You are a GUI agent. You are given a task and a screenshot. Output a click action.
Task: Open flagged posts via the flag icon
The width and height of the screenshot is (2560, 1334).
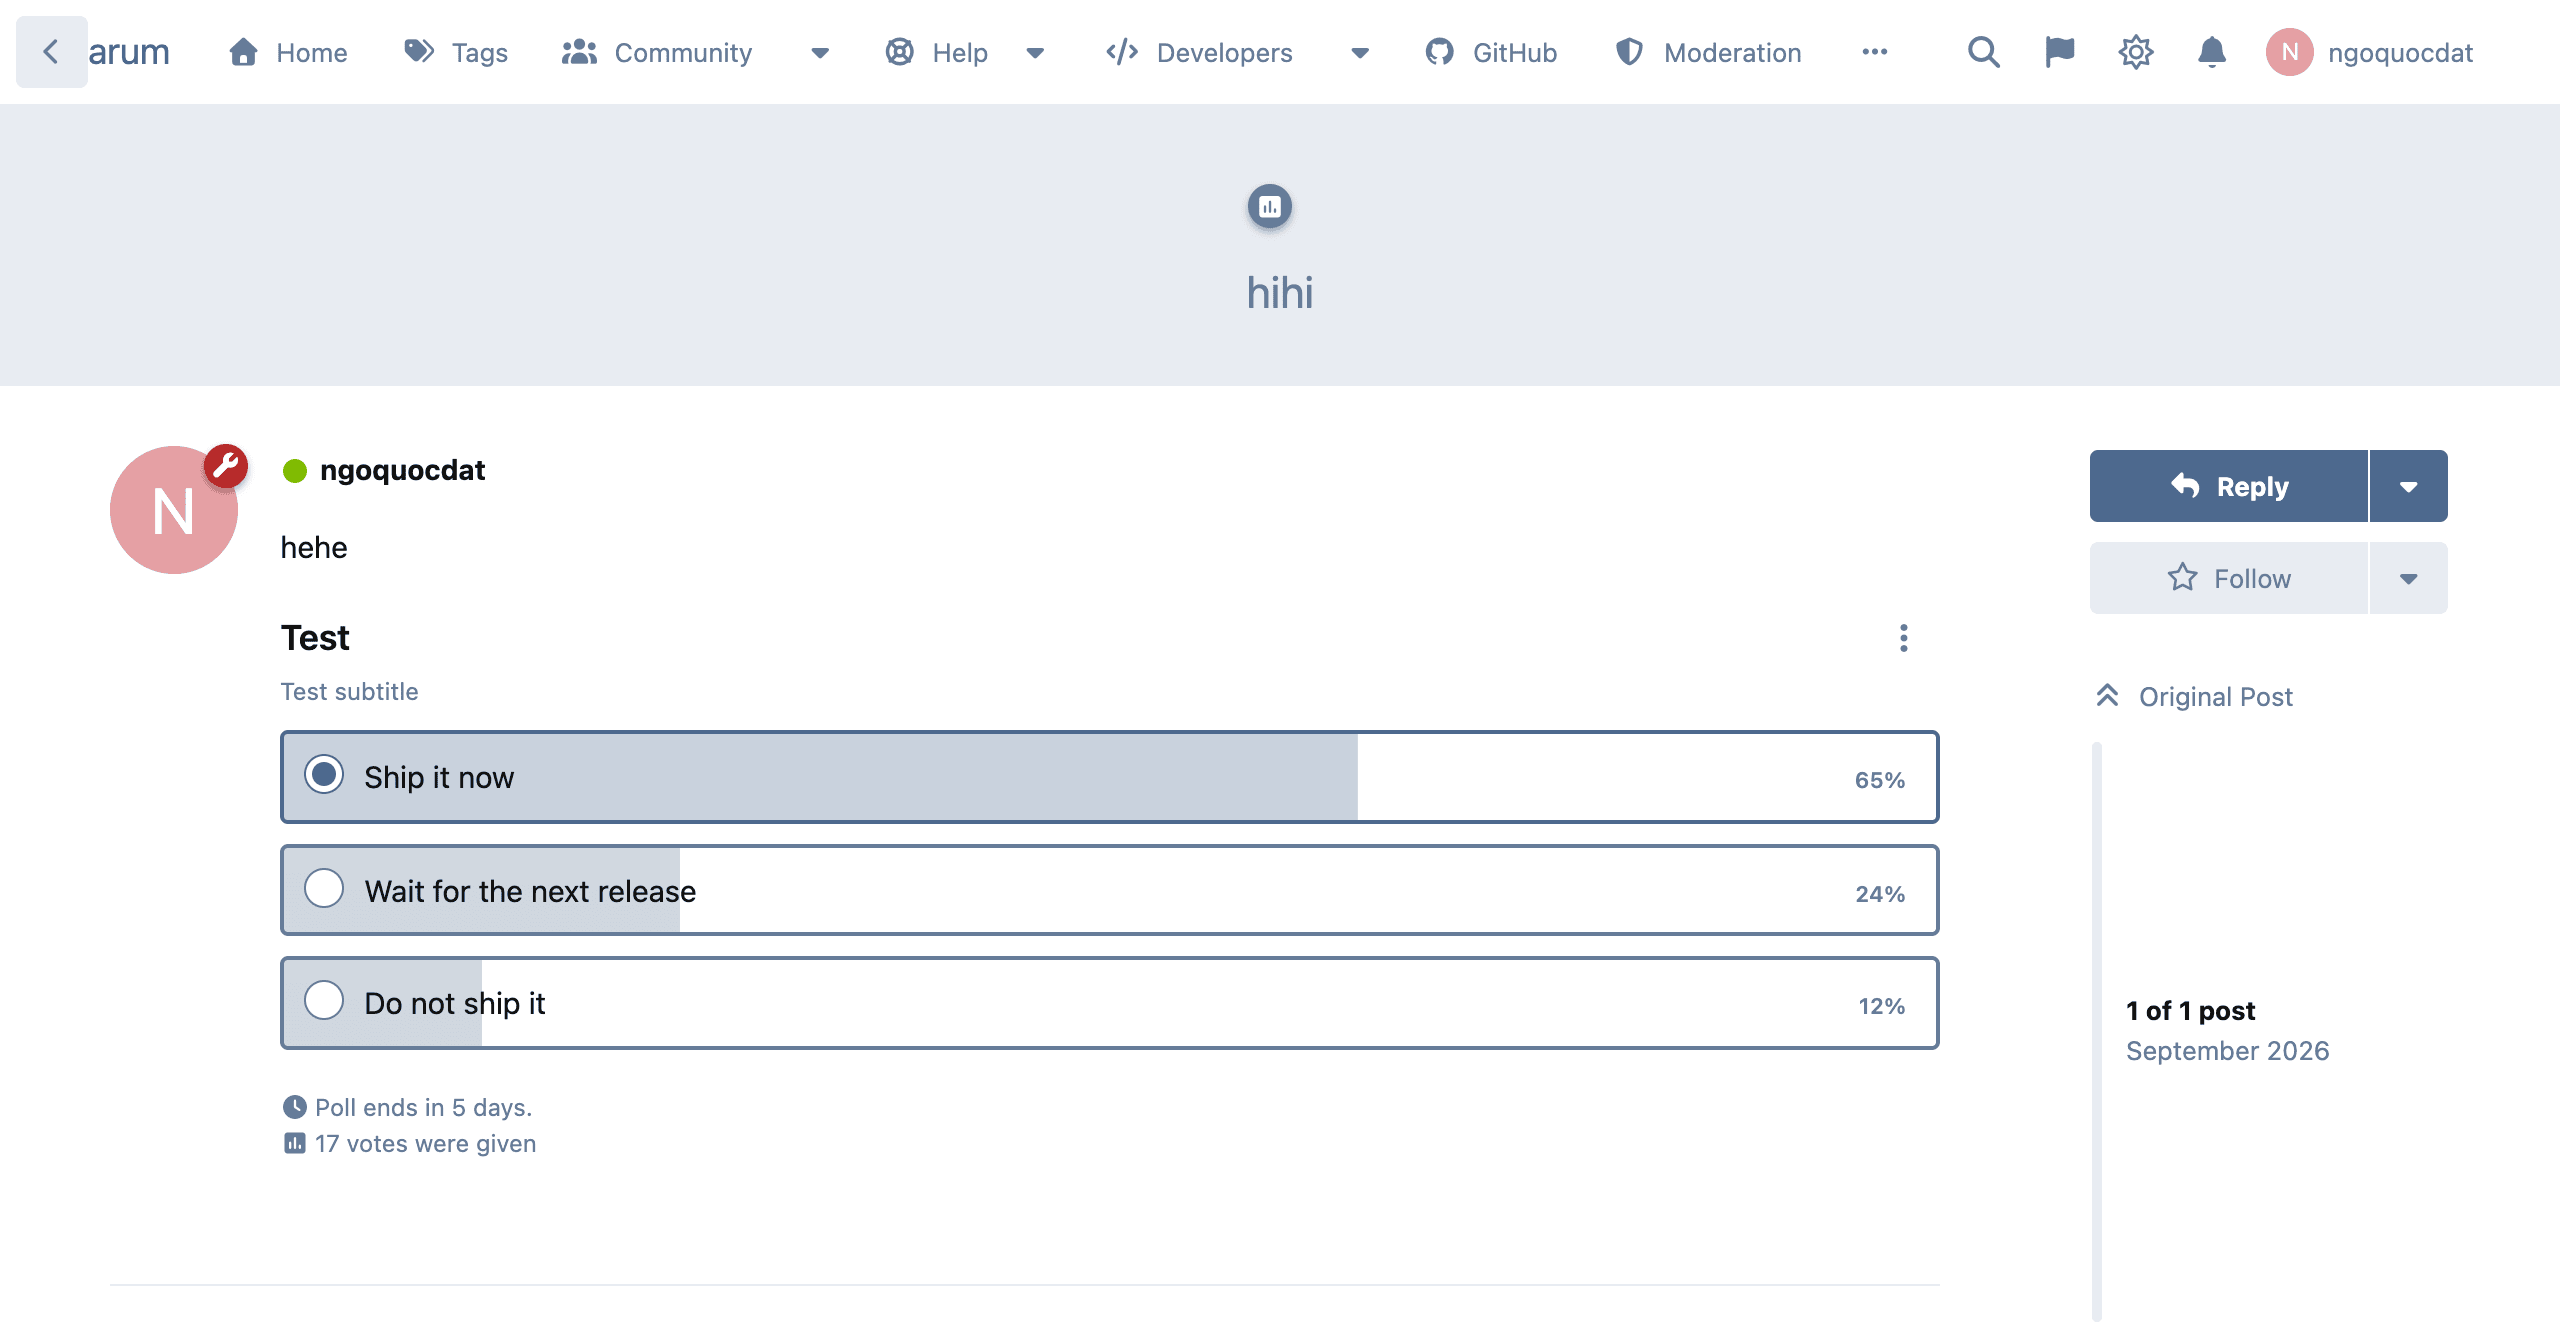[2060, 52]
